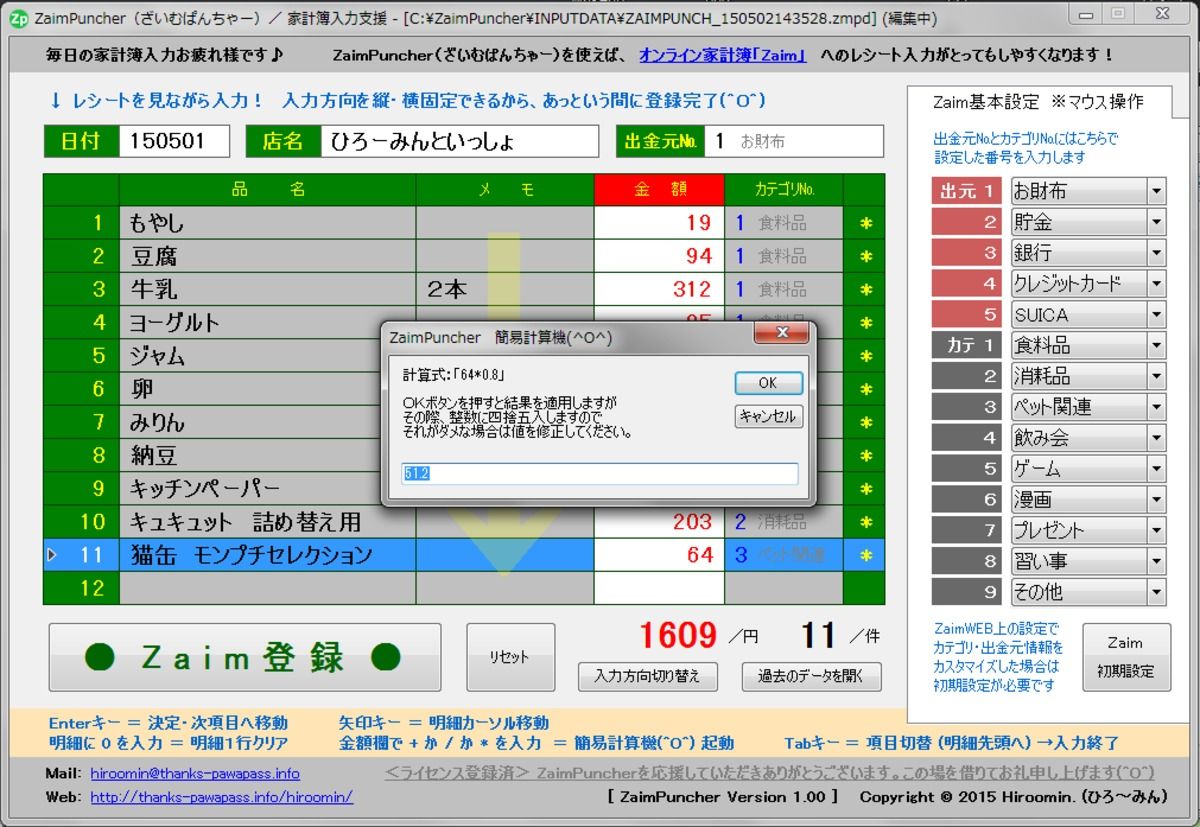Click the キャンセル button in calculator dialog

(768, 416)
